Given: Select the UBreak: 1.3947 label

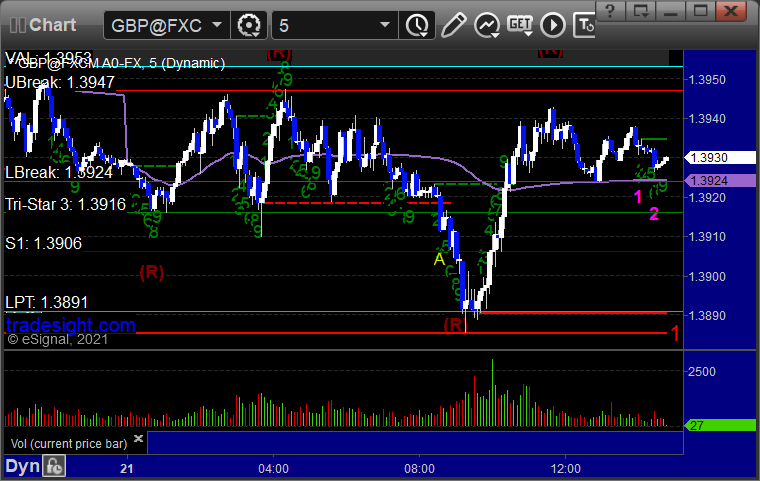Looking at the screenshot, I should [x=60, y=82].
